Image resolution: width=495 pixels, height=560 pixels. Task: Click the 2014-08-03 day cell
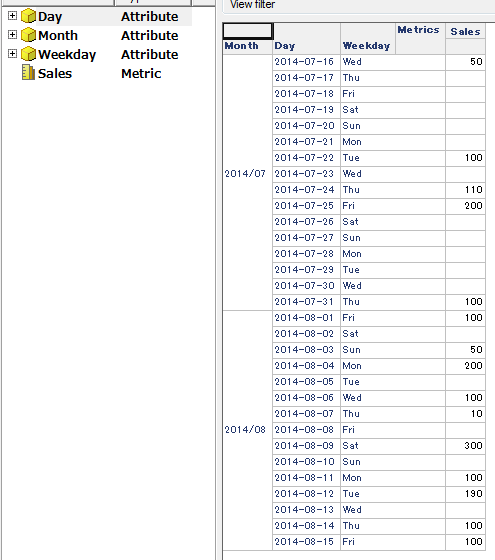point(306,350)
